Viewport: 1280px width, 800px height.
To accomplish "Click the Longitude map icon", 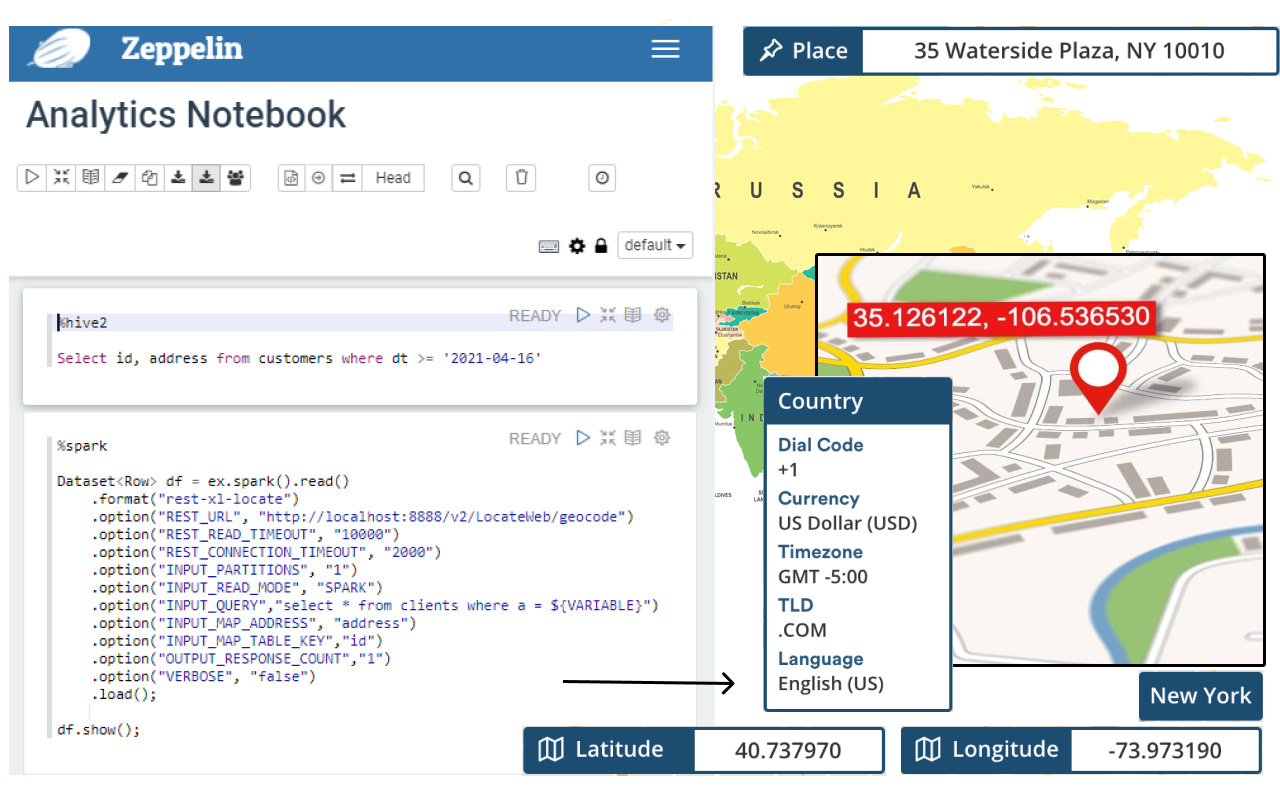I will (928, 750).
